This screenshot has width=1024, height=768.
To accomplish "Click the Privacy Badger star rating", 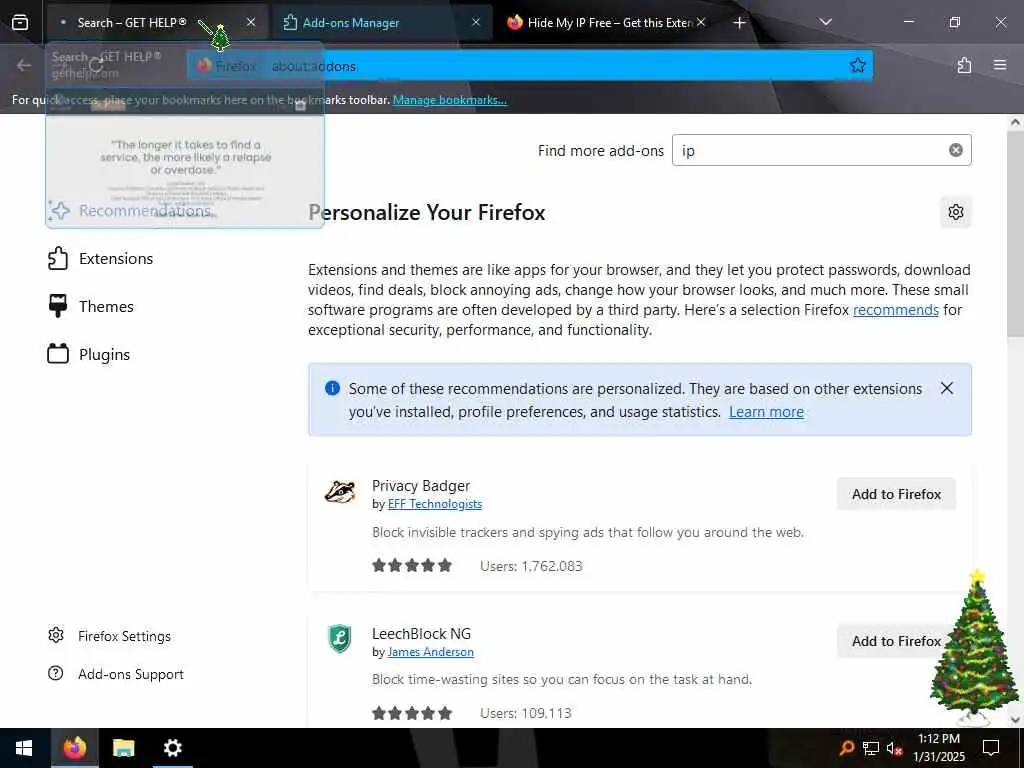I will 411,566.
